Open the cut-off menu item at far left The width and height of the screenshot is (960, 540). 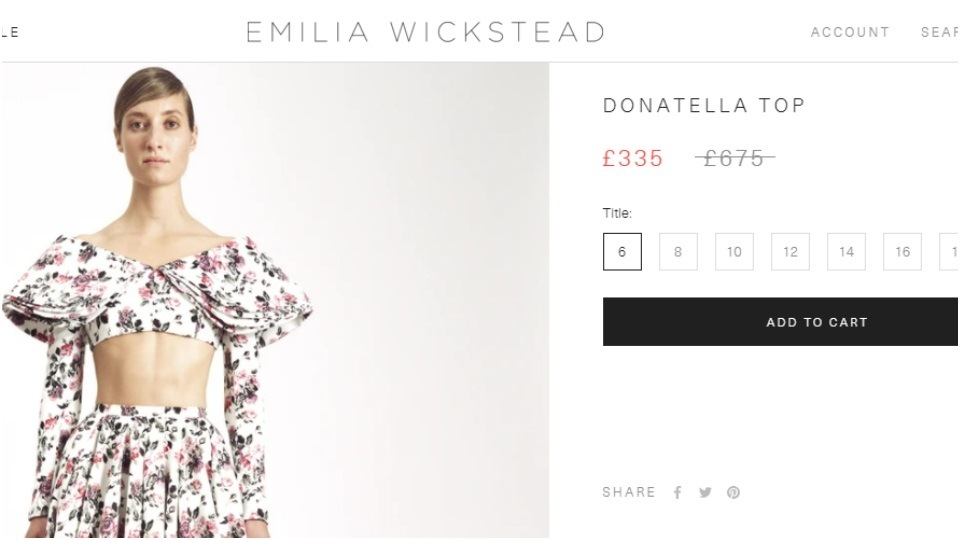pyautogui.click(x=10, y=32)
